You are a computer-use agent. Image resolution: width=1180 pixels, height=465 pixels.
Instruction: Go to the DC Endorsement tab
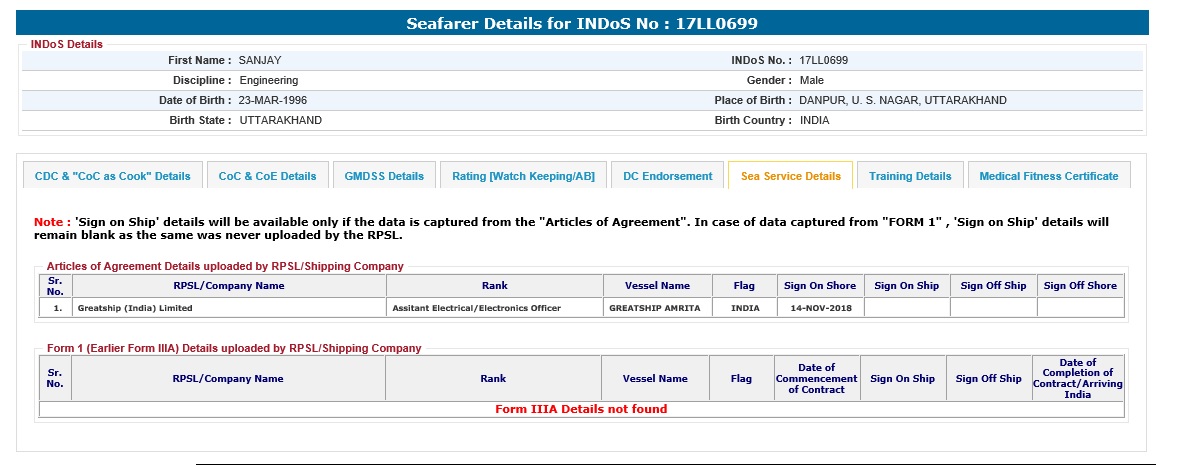click(667, 176)
